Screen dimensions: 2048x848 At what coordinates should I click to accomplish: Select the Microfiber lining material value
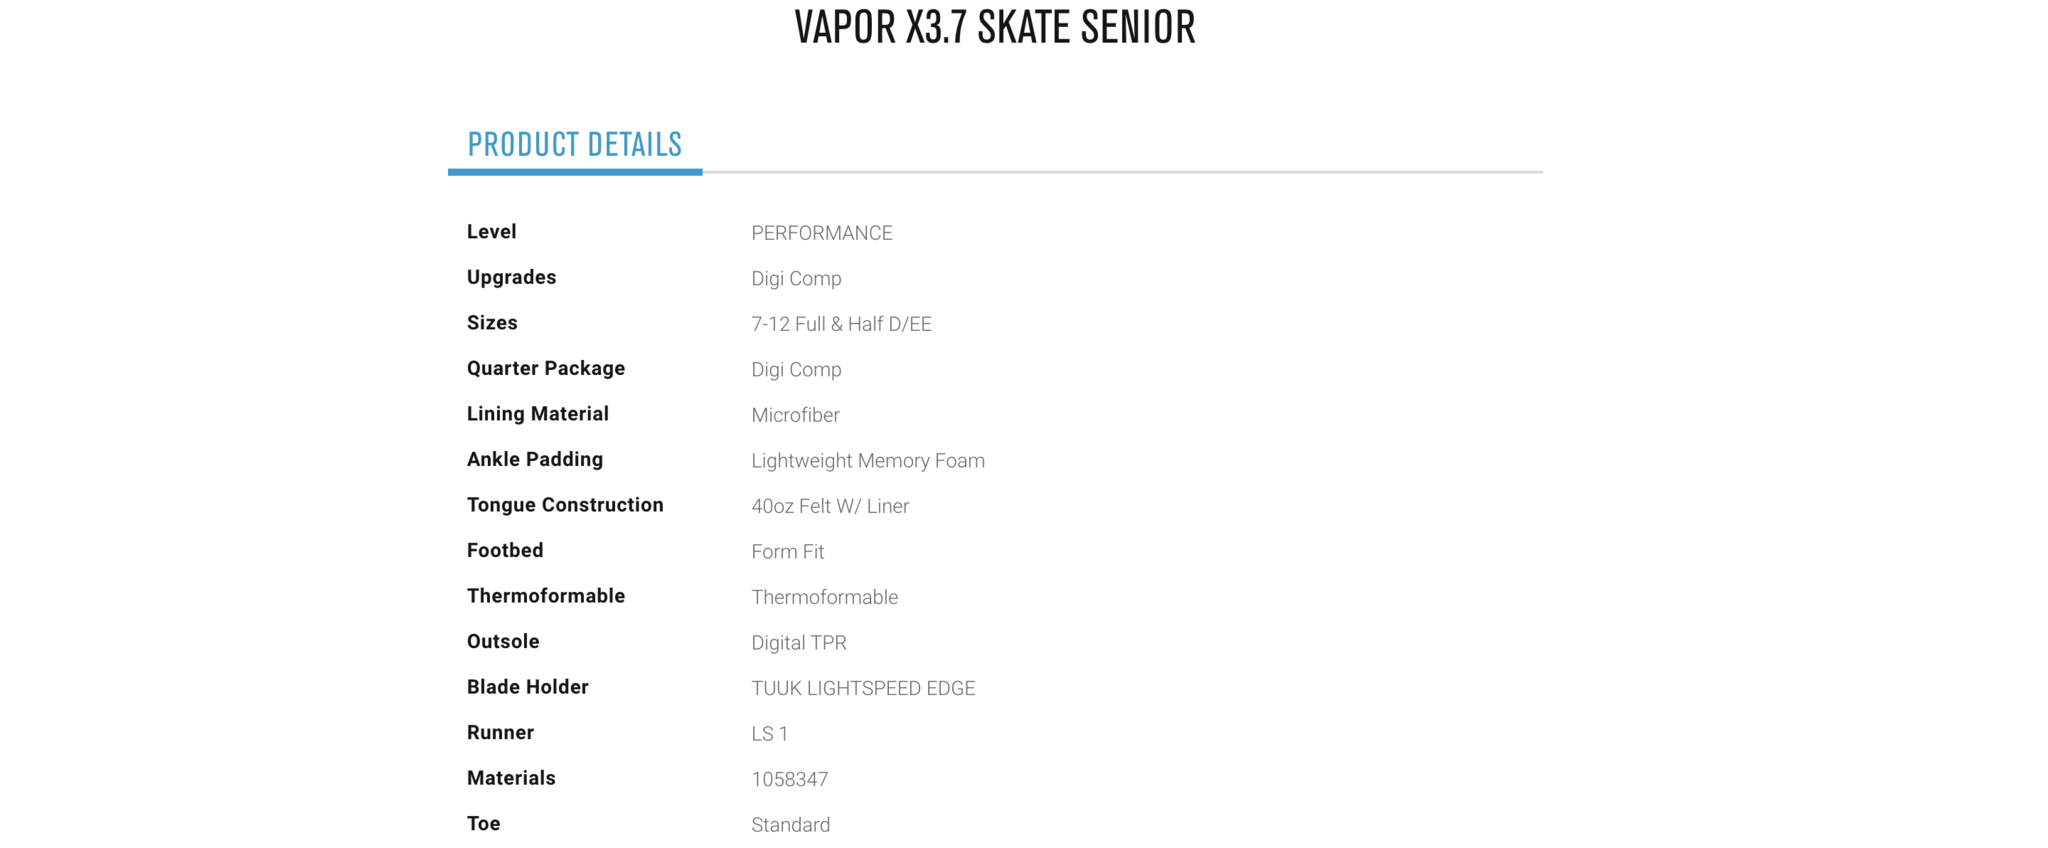(795, 415)
